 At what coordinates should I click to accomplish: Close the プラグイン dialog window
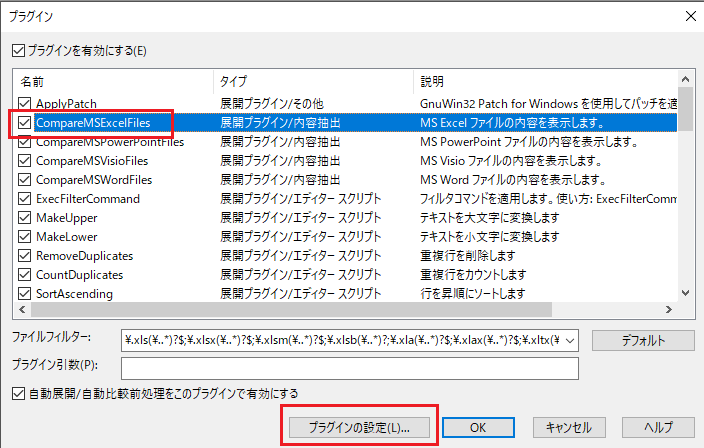pyautogui.click(x=691, y=16)
